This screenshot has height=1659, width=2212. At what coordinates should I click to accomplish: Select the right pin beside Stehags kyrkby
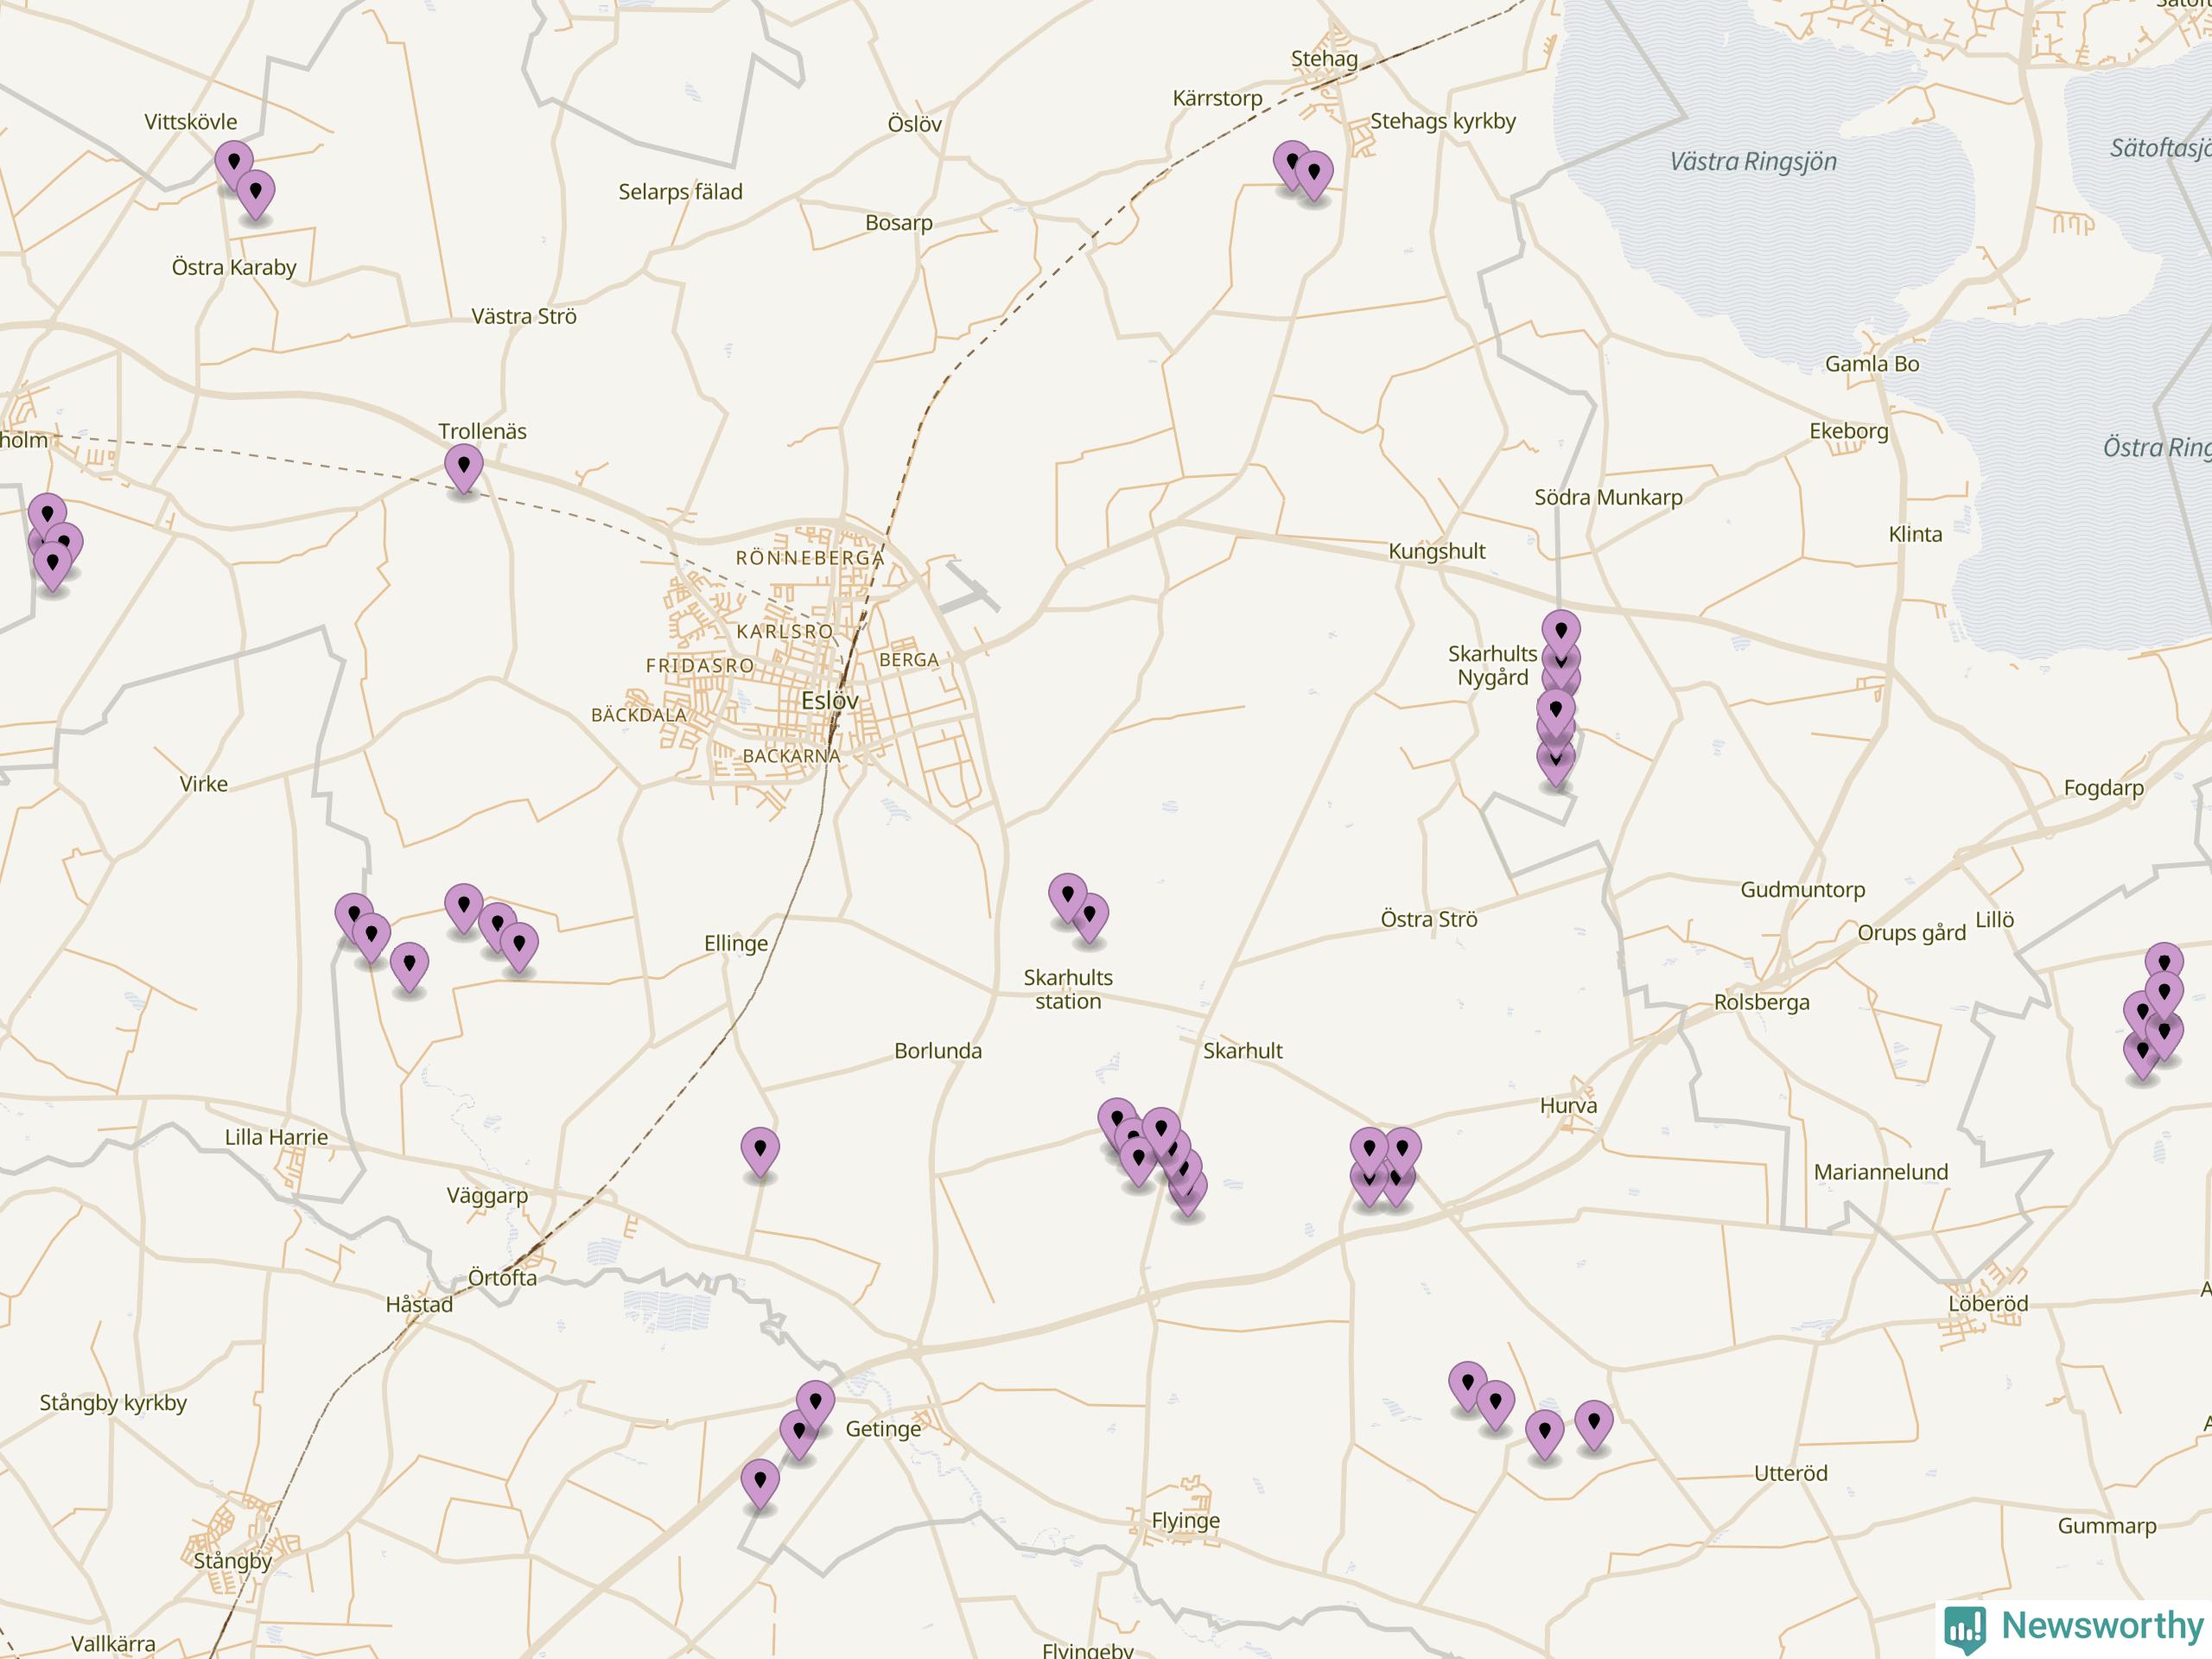(x=1314, y=176)
